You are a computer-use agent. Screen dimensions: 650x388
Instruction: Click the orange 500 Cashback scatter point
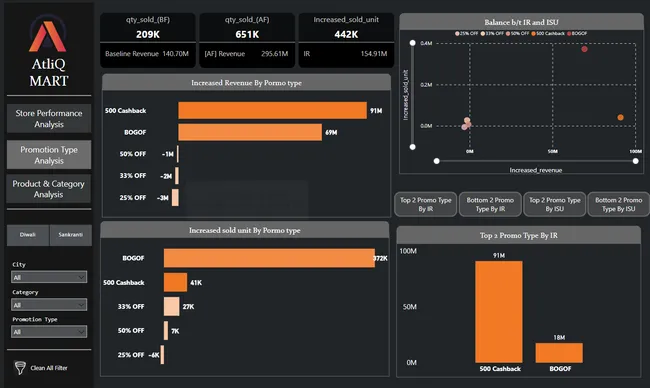pyautogui.click(x=620, y=117)
